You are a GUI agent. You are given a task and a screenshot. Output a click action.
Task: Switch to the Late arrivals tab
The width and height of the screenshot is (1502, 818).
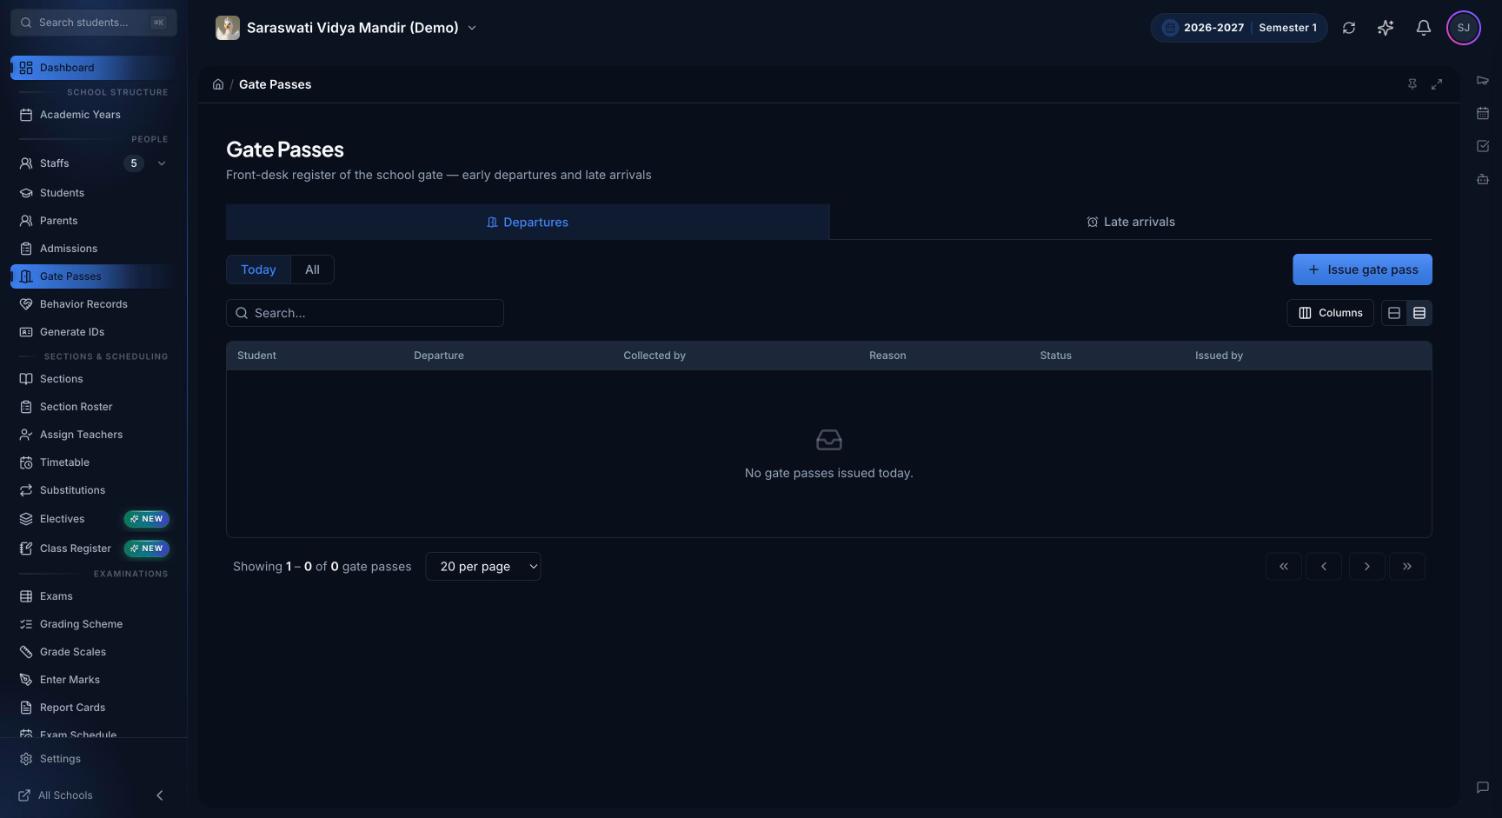1131,222
